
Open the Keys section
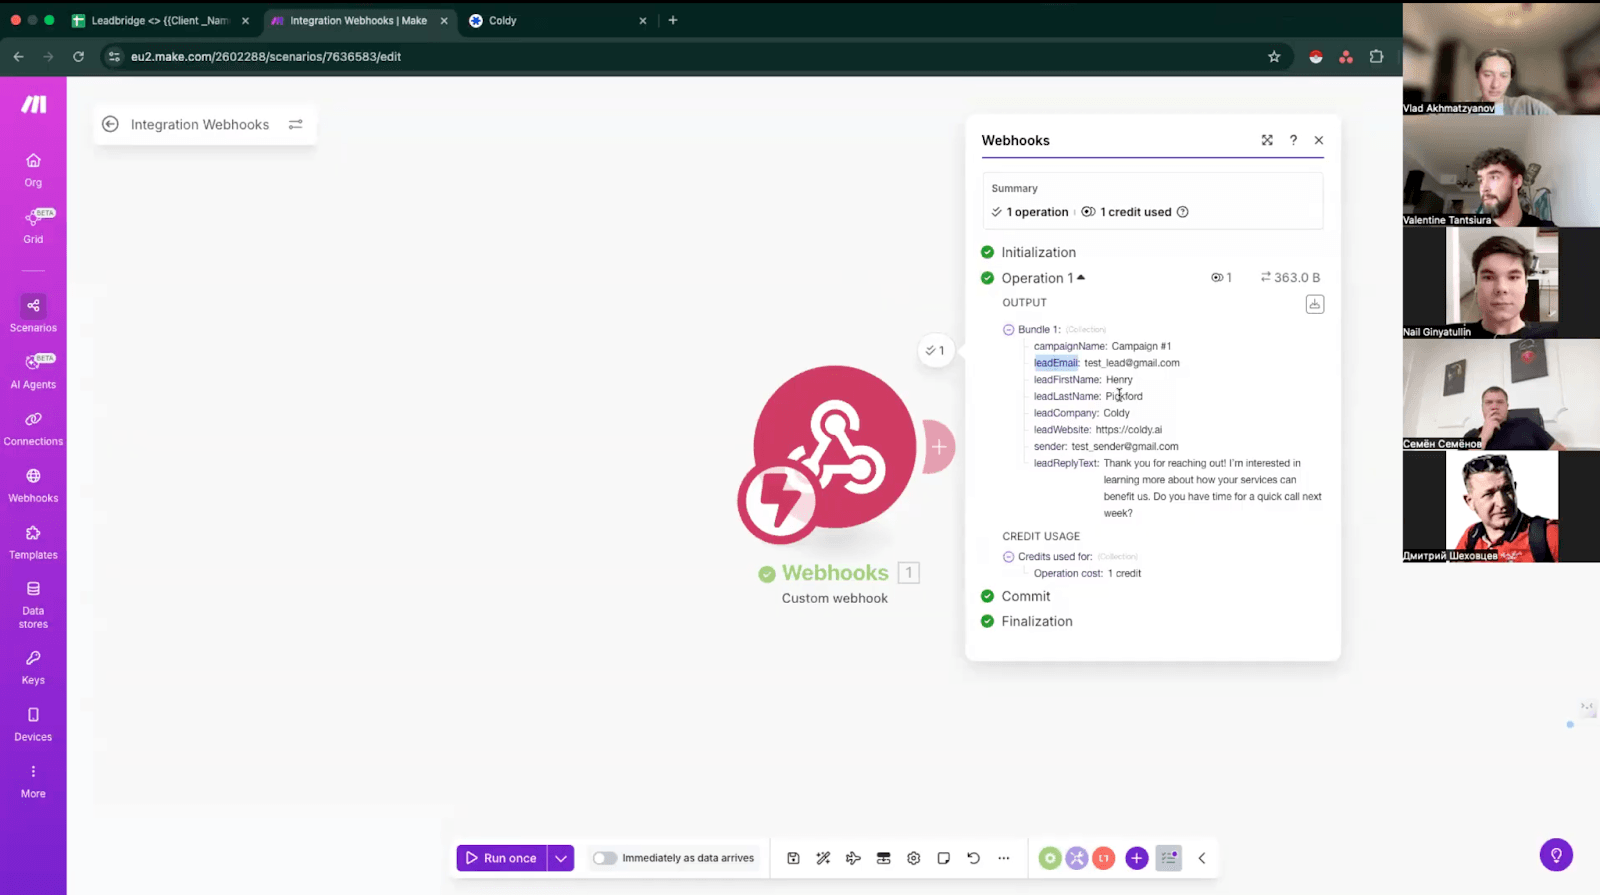[33, 666]
